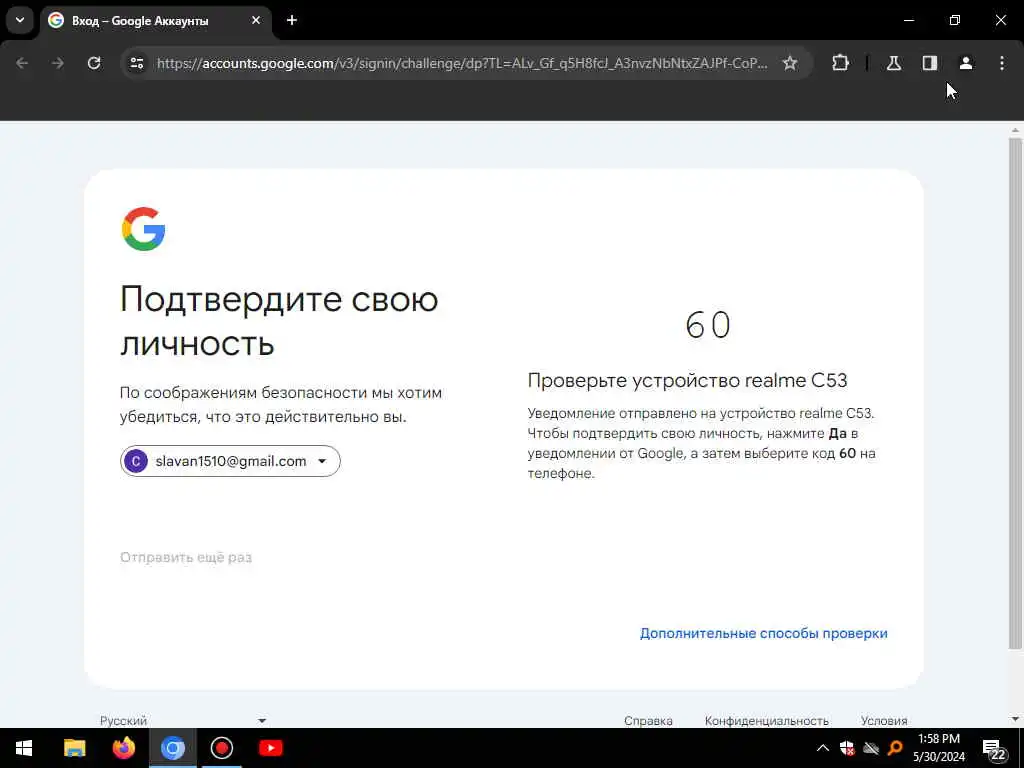This screenshot has height=768, width=1024.
Task: Minimize the browser window
Action: coord(908,20)
